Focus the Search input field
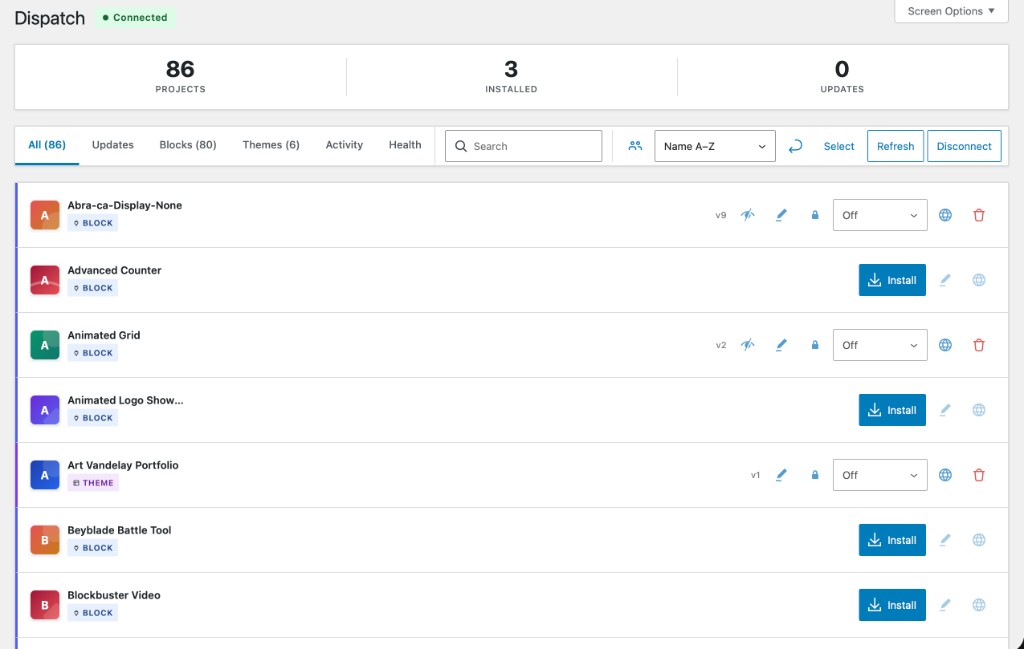Screen dimensions: 1024x649 coord(523,146)
